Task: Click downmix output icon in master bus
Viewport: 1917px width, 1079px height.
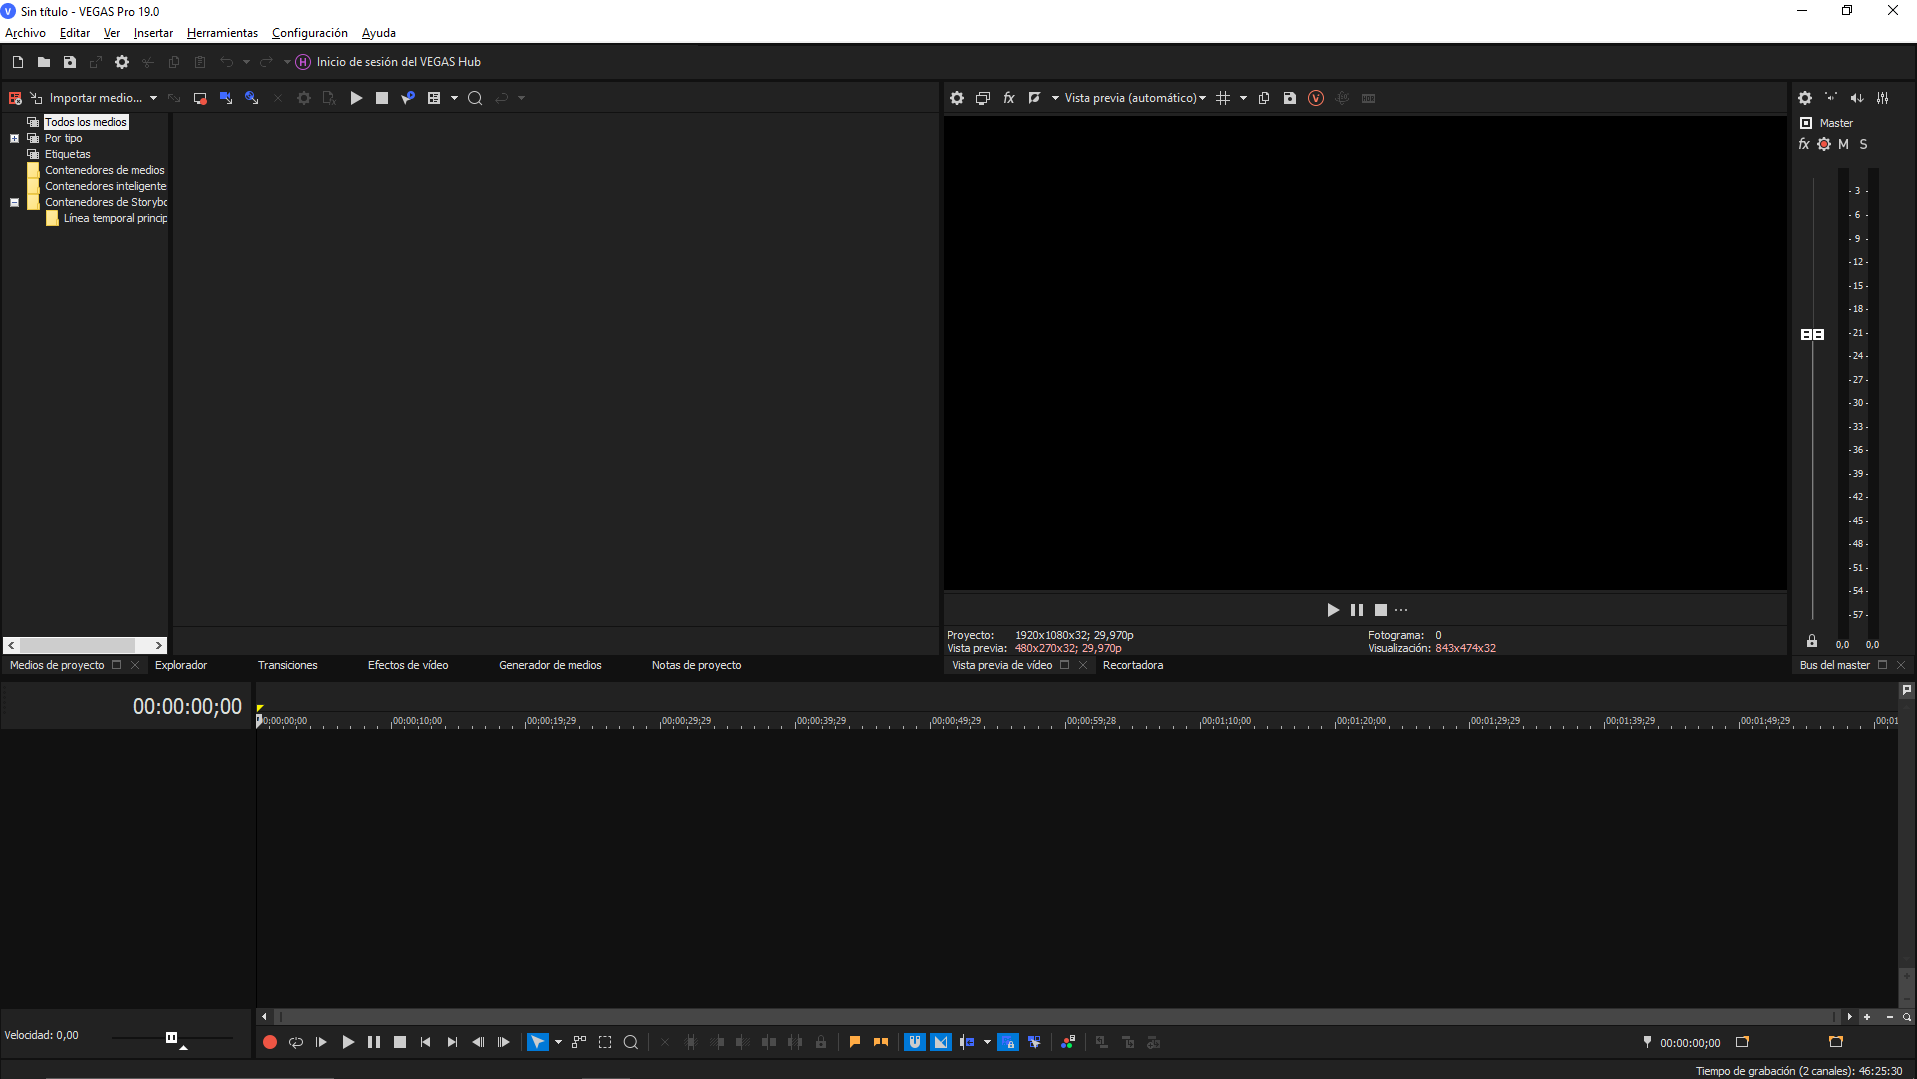Action: (x=1831, y=98)
